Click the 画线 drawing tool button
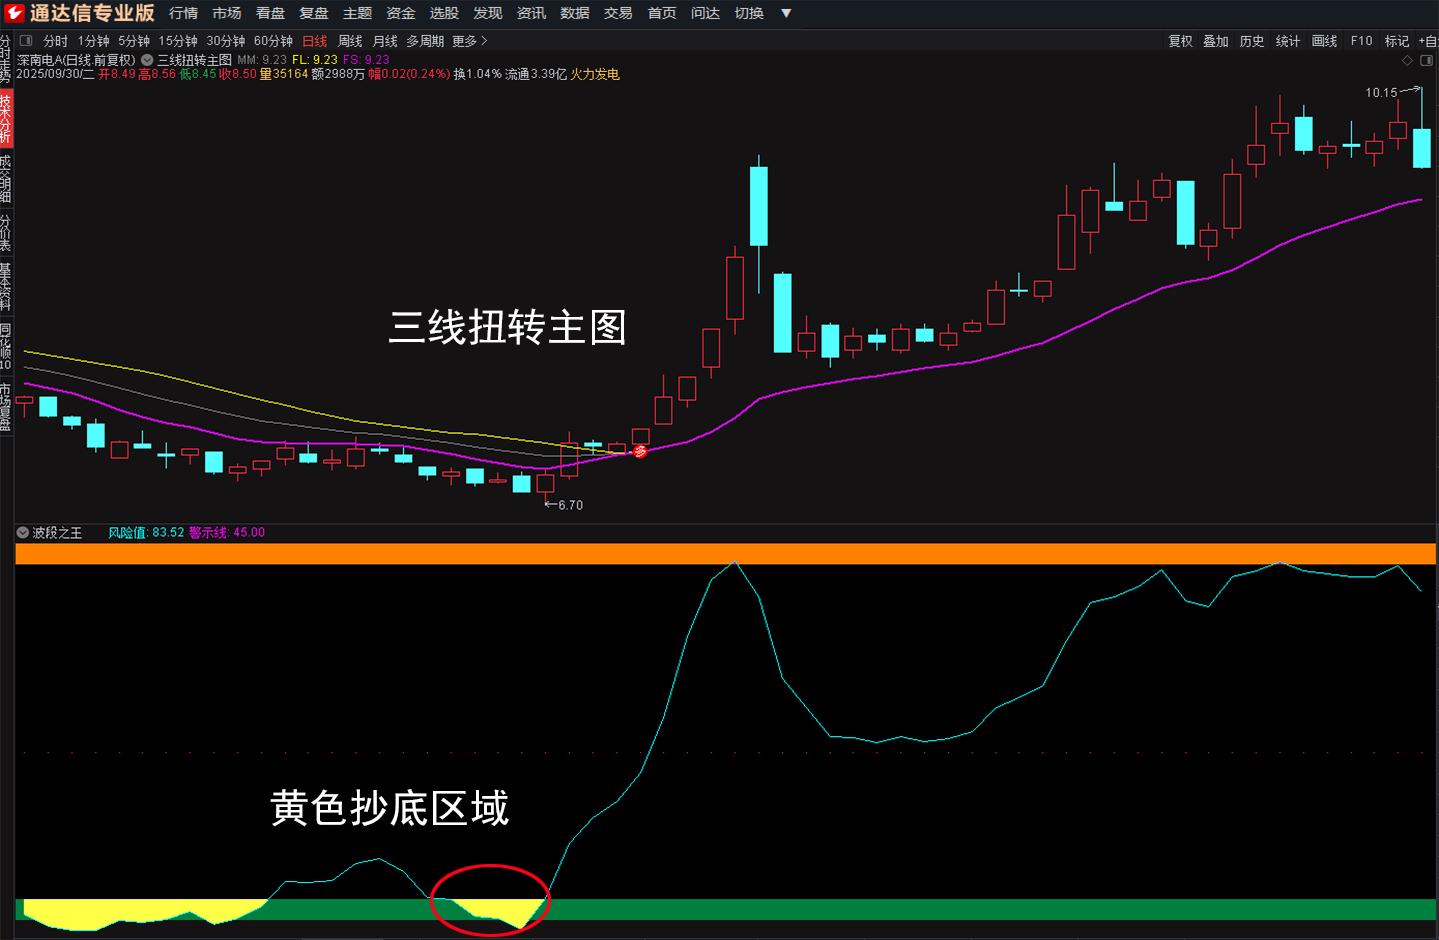 [1324, 41]
